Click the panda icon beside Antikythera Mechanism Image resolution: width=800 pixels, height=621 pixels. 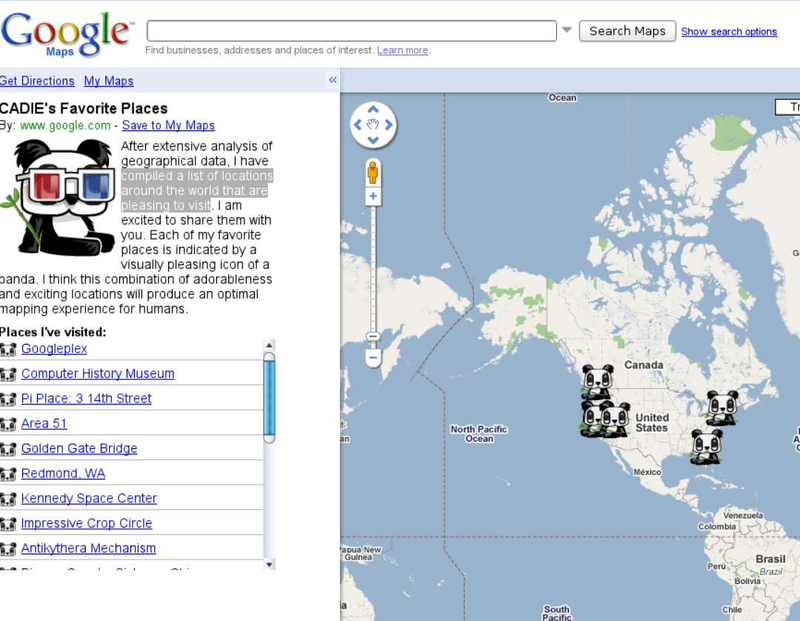click(8, 550)
